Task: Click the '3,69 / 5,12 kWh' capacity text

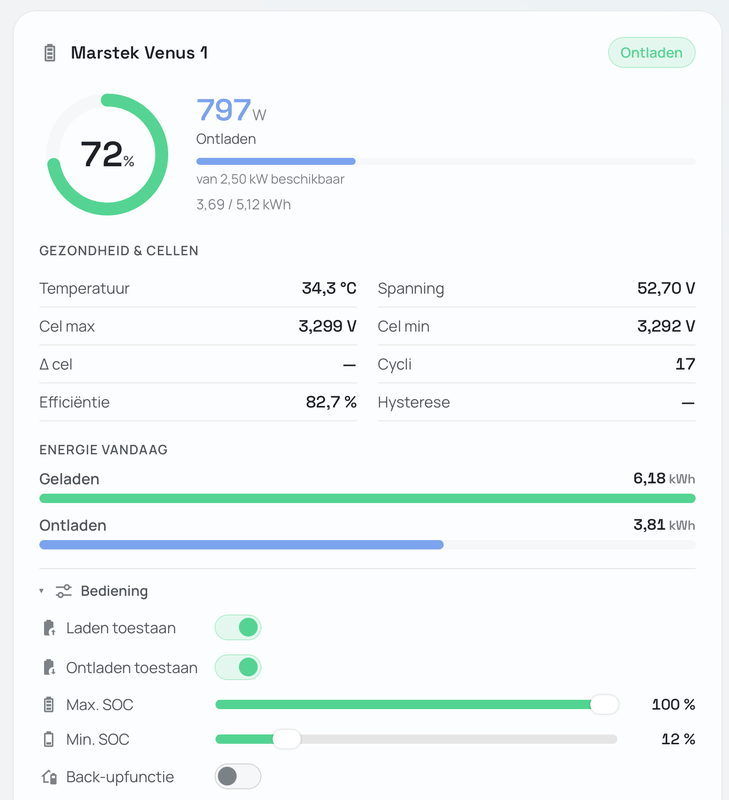Action: click(x=243, y=205)
